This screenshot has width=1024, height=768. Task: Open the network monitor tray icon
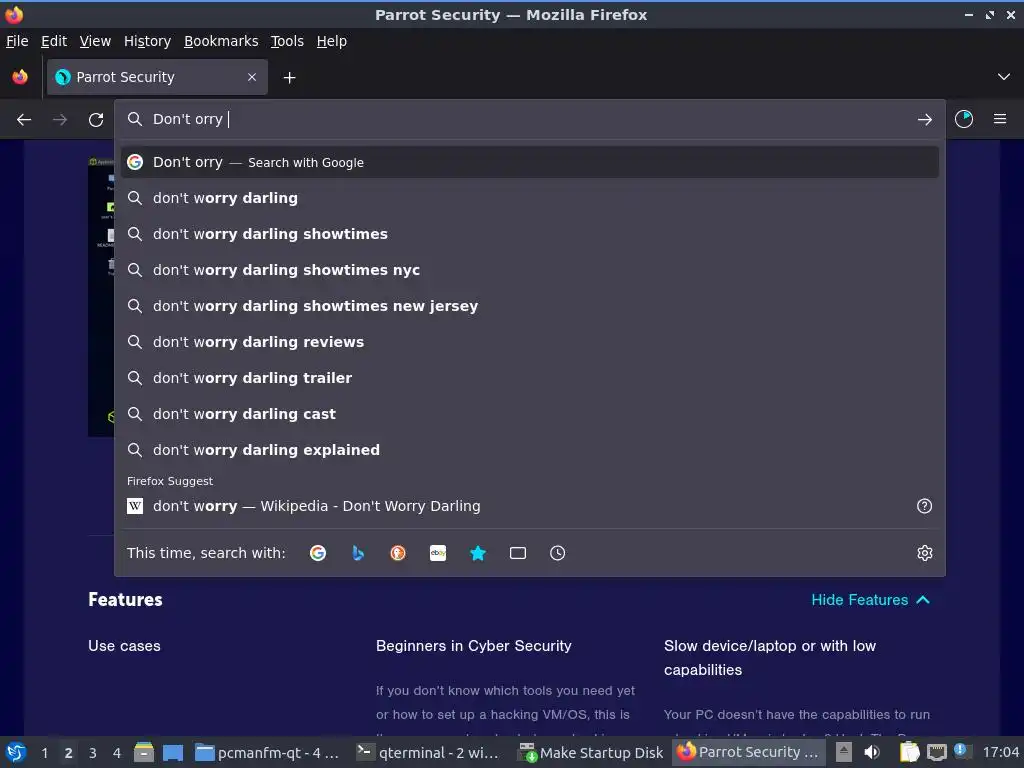(937, 752)
